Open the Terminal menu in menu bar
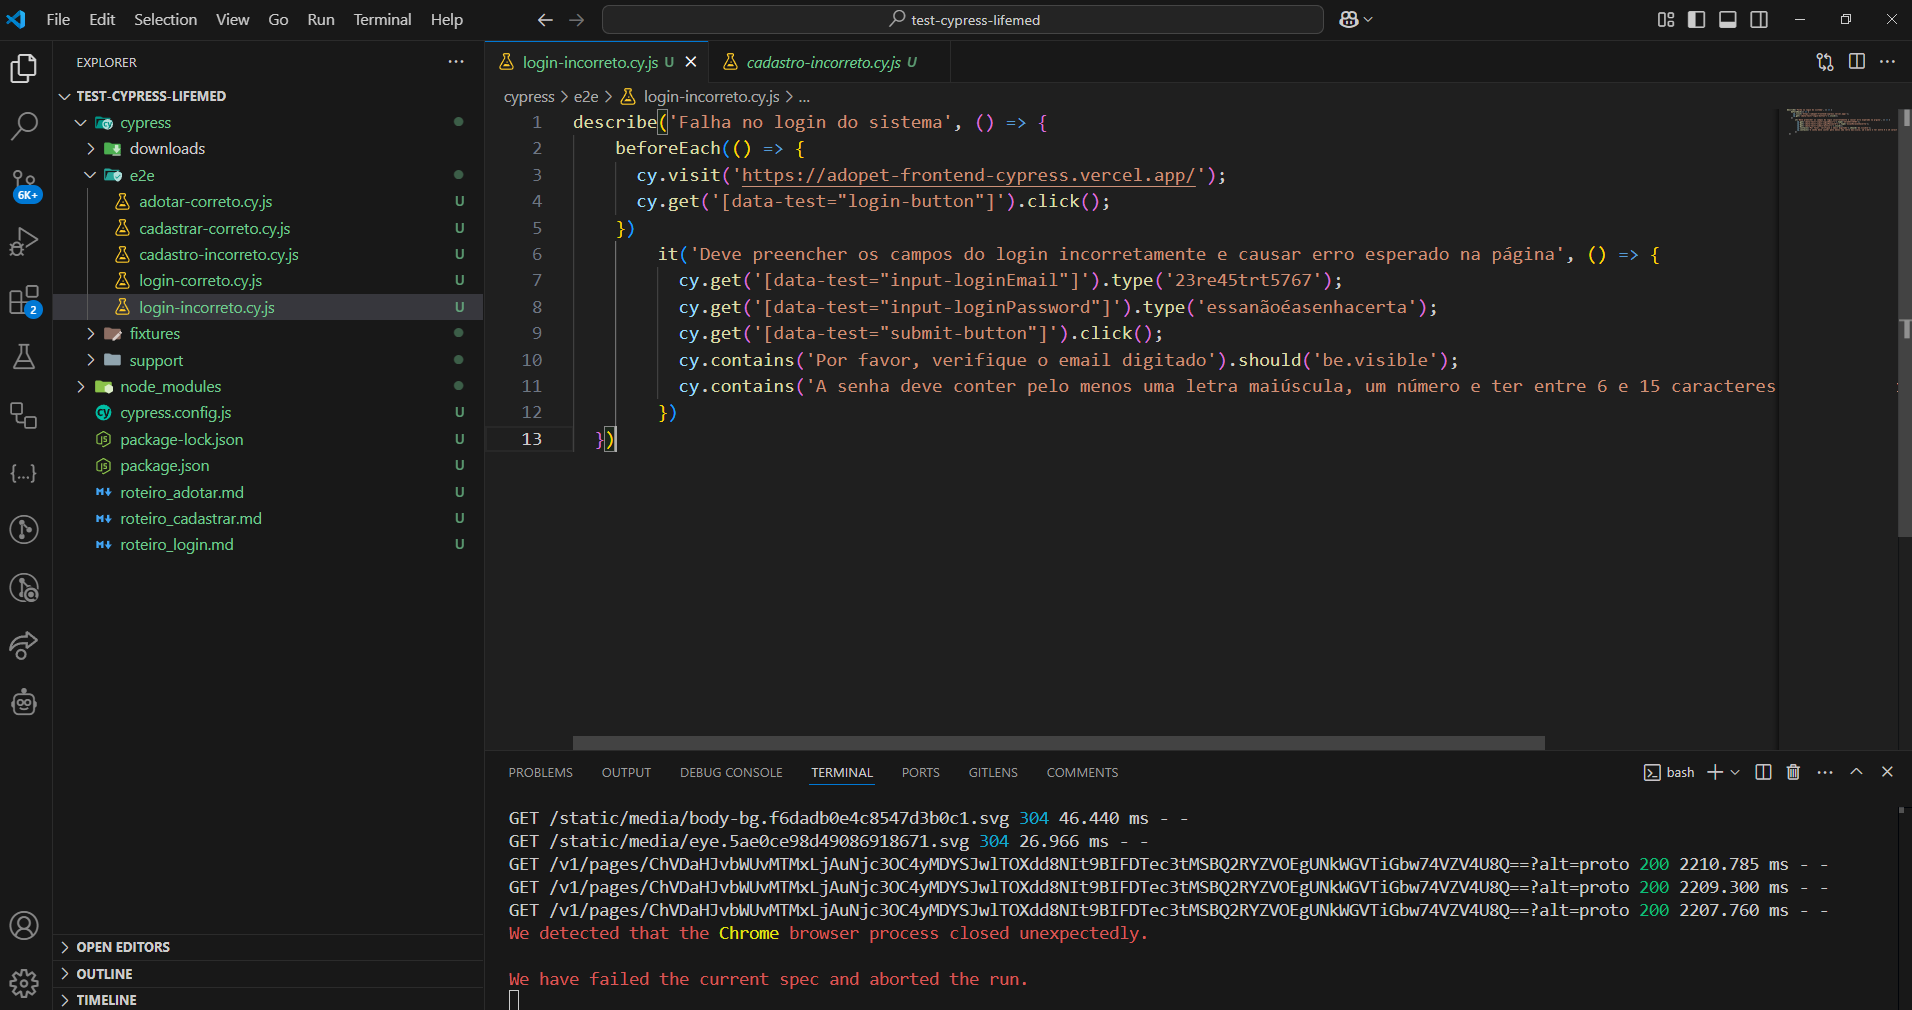1912x1010 pixels. point(382,20)
